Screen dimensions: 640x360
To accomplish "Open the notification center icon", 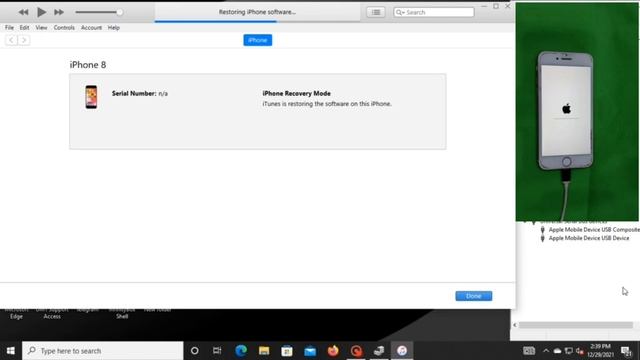I will point(626,351).
